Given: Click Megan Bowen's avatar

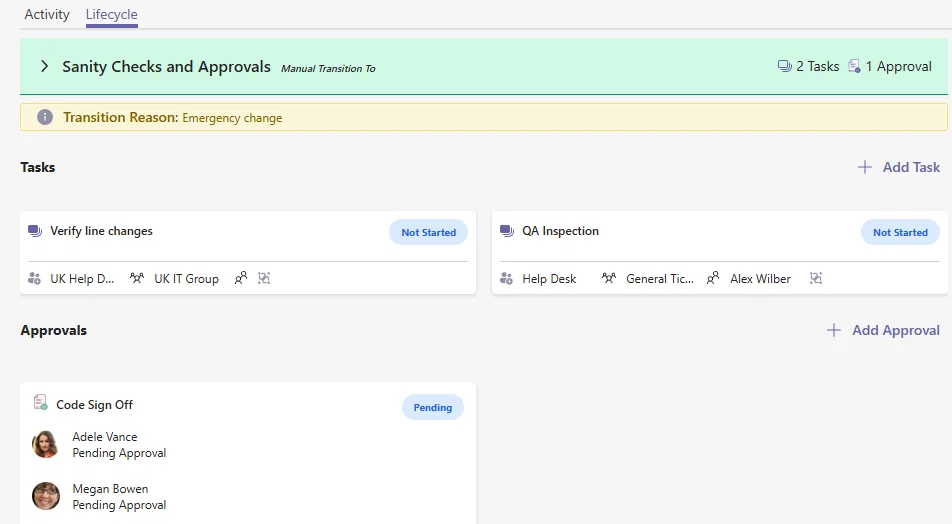Looking at the screenshot, I should point(46,496).
